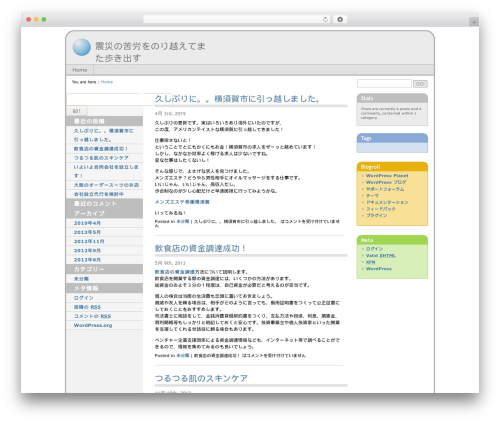The image size is (500, 423).
Task: Open sidebar recent post about 大阪のオーダースーツ
Action: coord(106,185)
